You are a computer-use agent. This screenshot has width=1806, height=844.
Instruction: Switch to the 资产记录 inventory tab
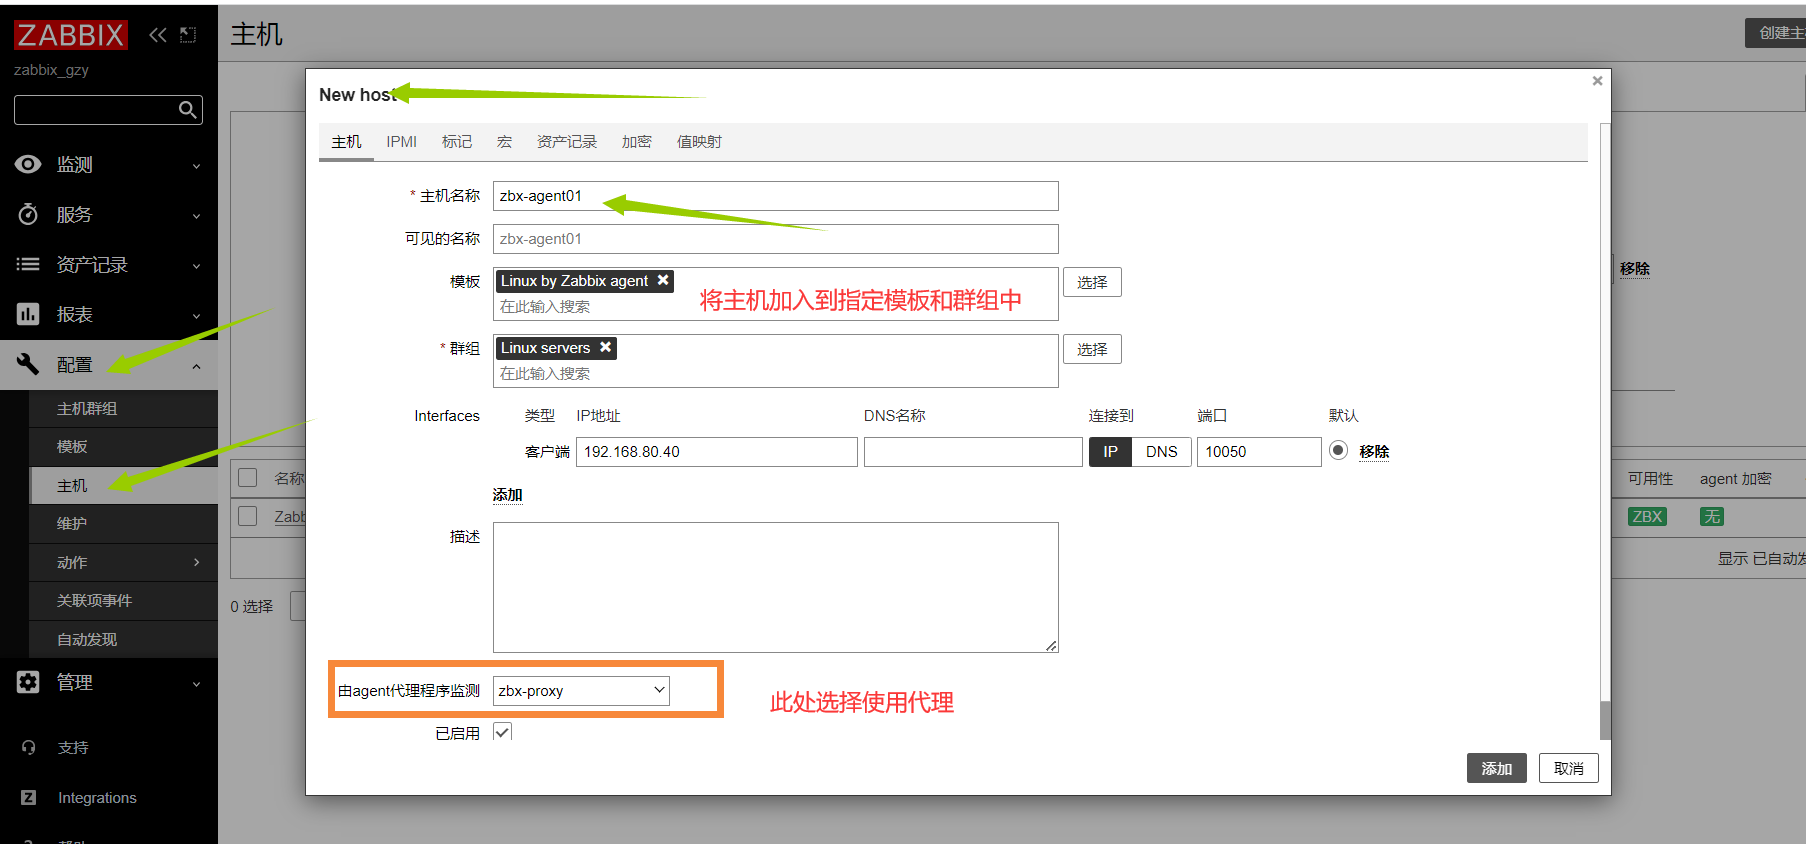click(x=566, y=142)
